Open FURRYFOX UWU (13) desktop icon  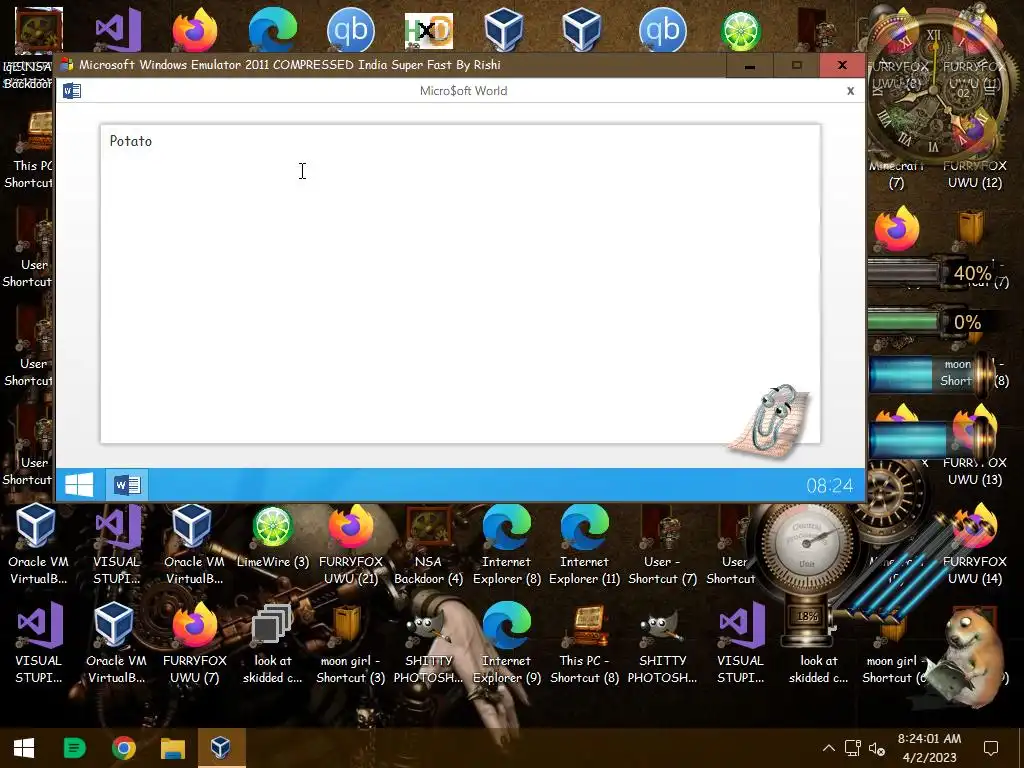(974, 446)
